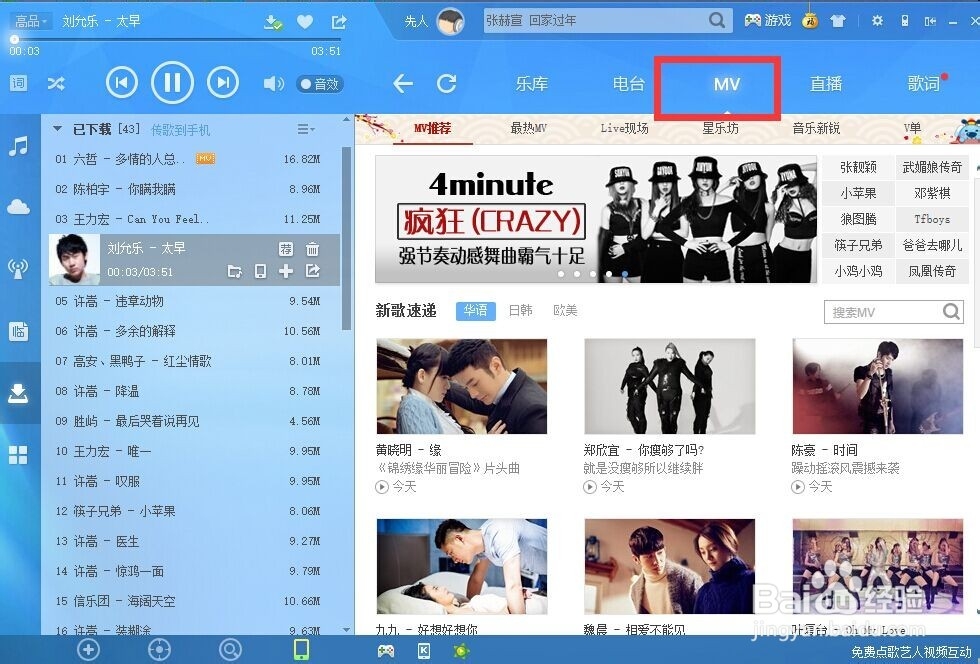Open the apps grid sidebar icon

point(18,455)
